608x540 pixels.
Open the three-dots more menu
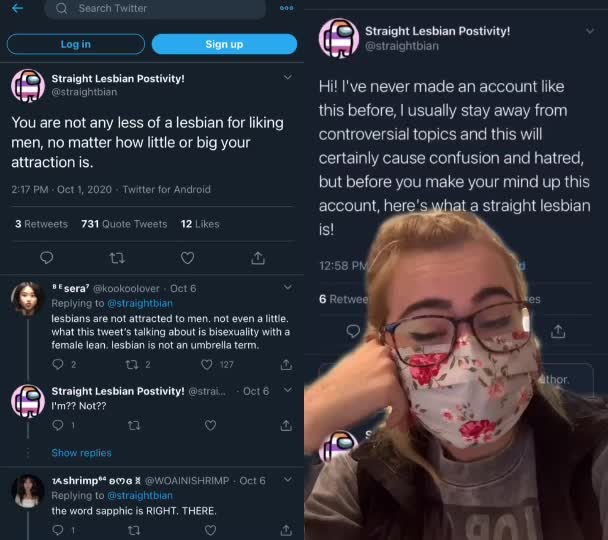tap(287, 8)
